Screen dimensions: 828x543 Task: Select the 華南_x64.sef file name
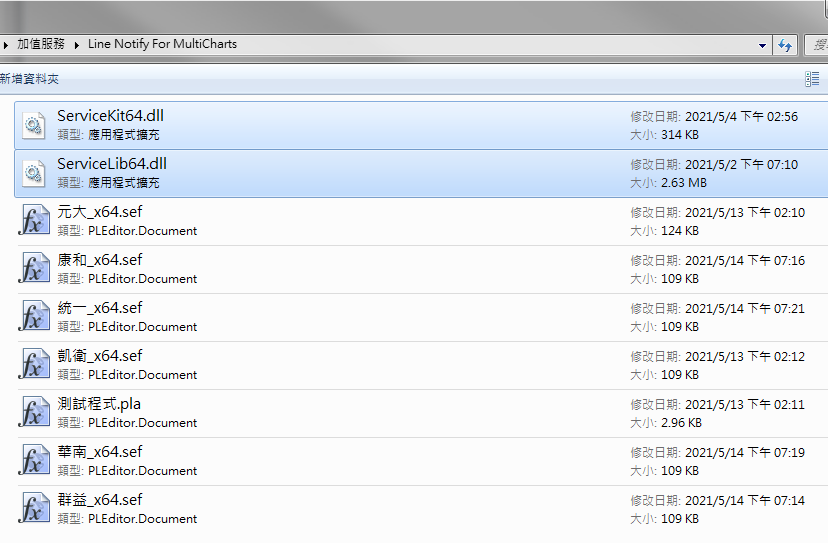(100, 452)
